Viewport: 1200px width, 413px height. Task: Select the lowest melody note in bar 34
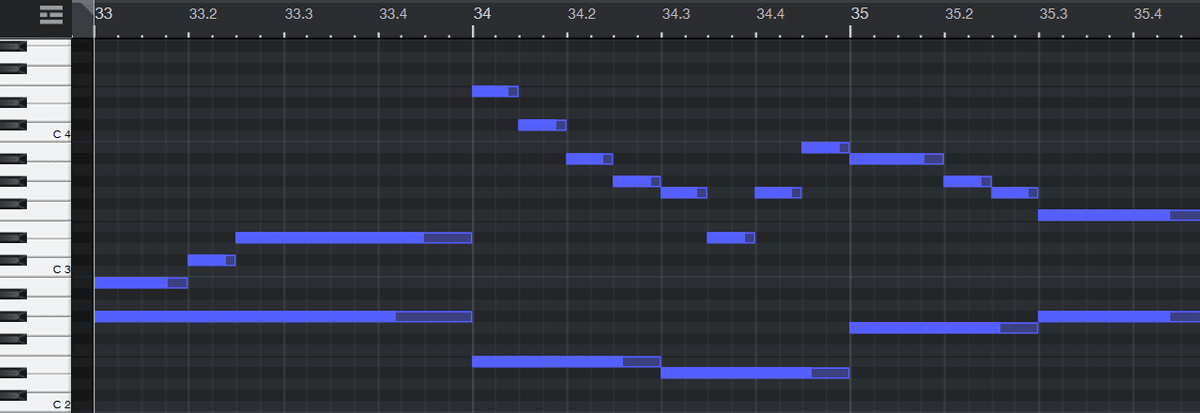[x=731, y=238]
